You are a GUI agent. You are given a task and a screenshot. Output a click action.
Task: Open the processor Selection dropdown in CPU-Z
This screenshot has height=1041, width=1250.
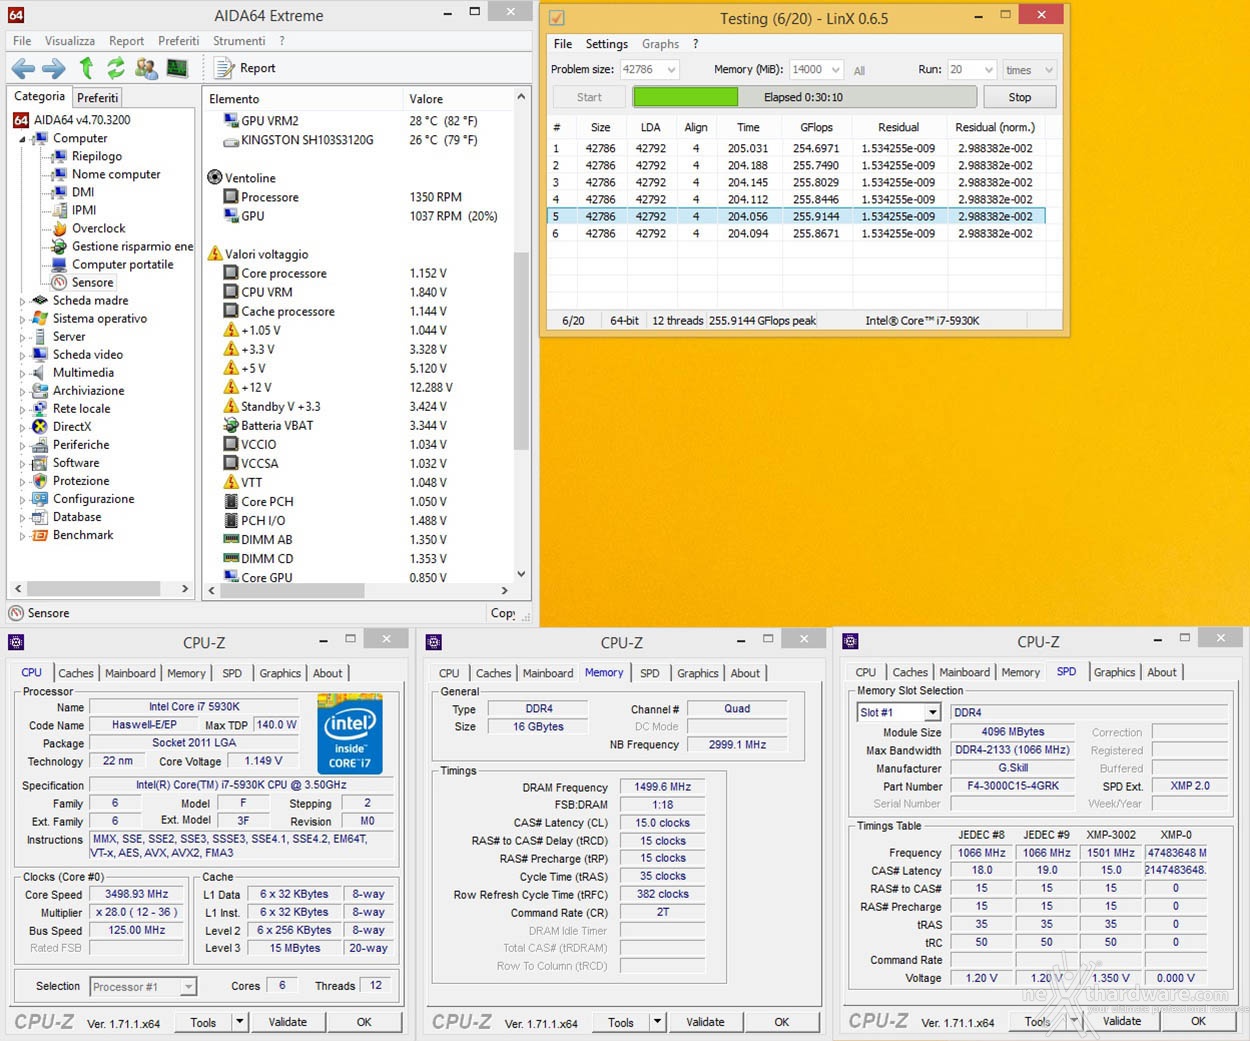click(x=188, y=987)
